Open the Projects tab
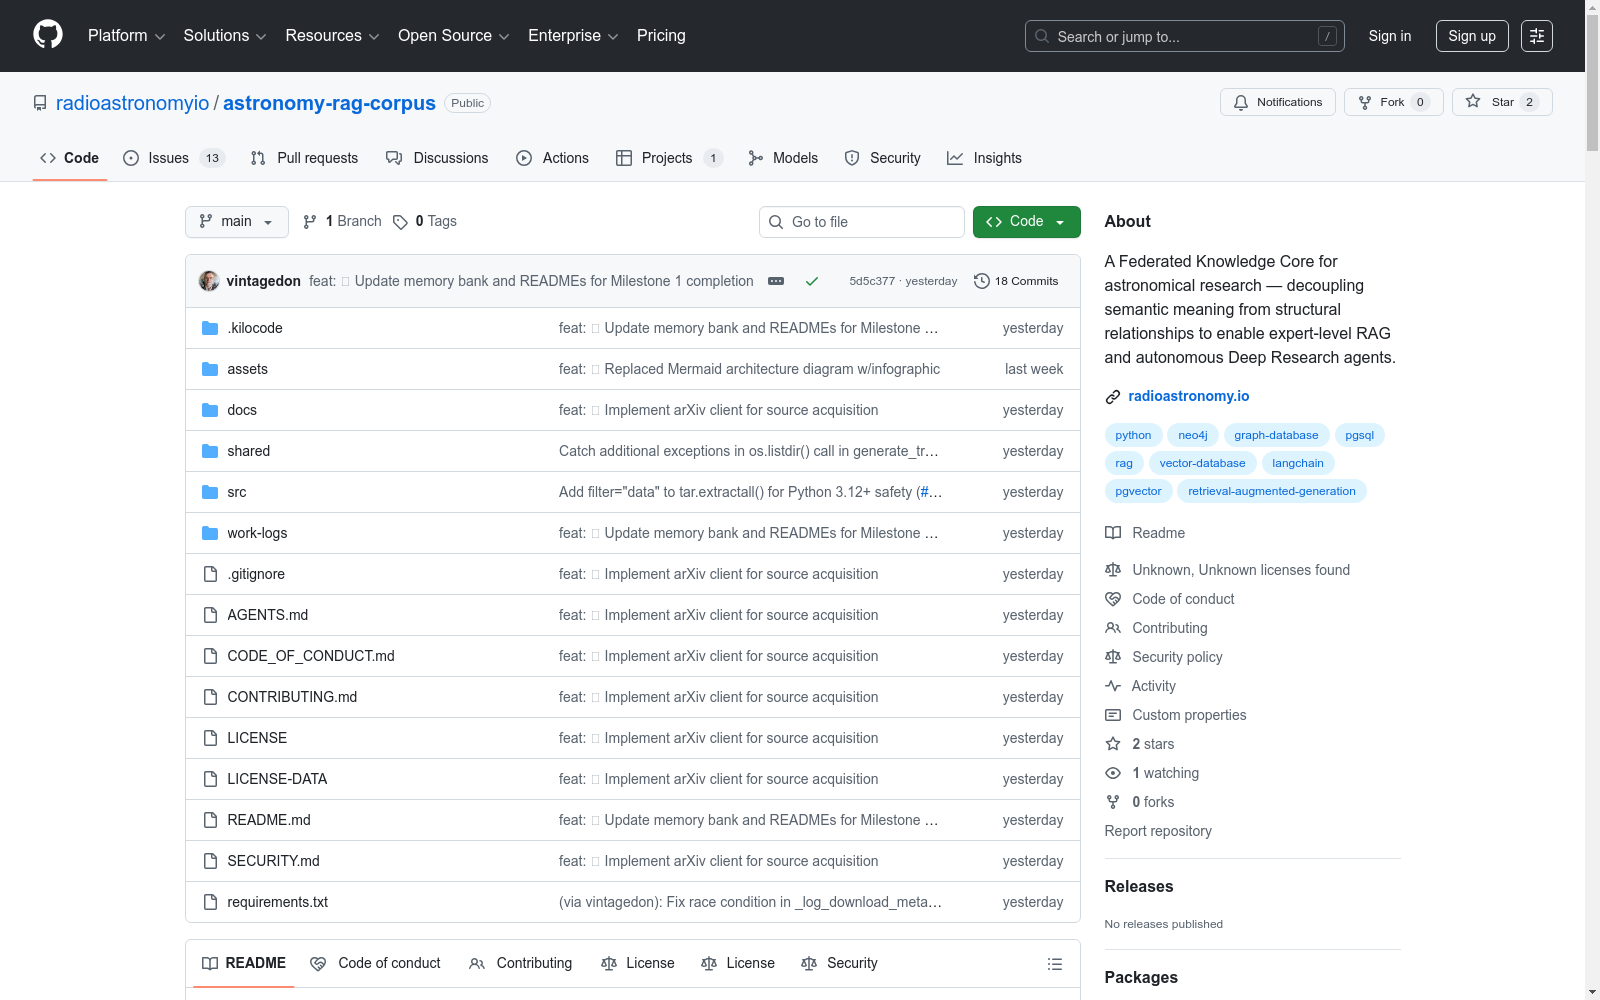The image size is (1600, 1000). (x=669, y=158)
